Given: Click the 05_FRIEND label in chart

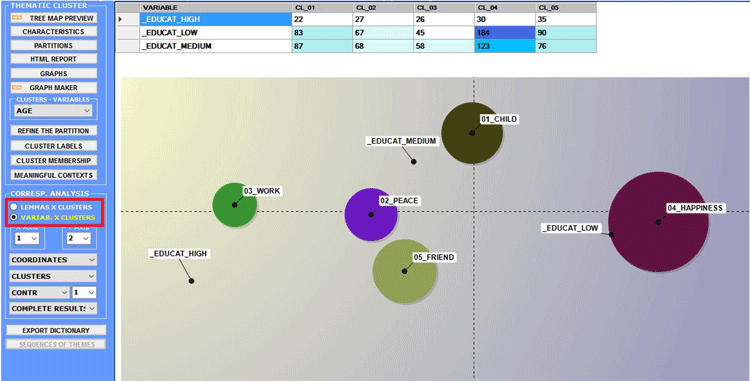Looking at the screenshot, I should (x=434, y=257).
